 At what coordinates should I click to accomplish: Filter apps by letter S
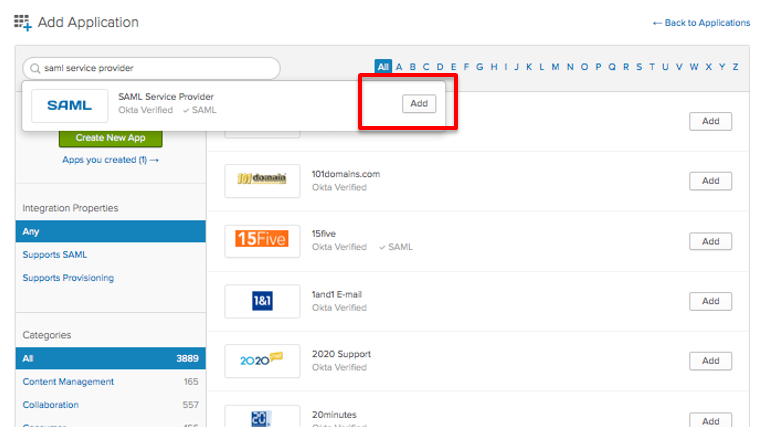(639, 67)
